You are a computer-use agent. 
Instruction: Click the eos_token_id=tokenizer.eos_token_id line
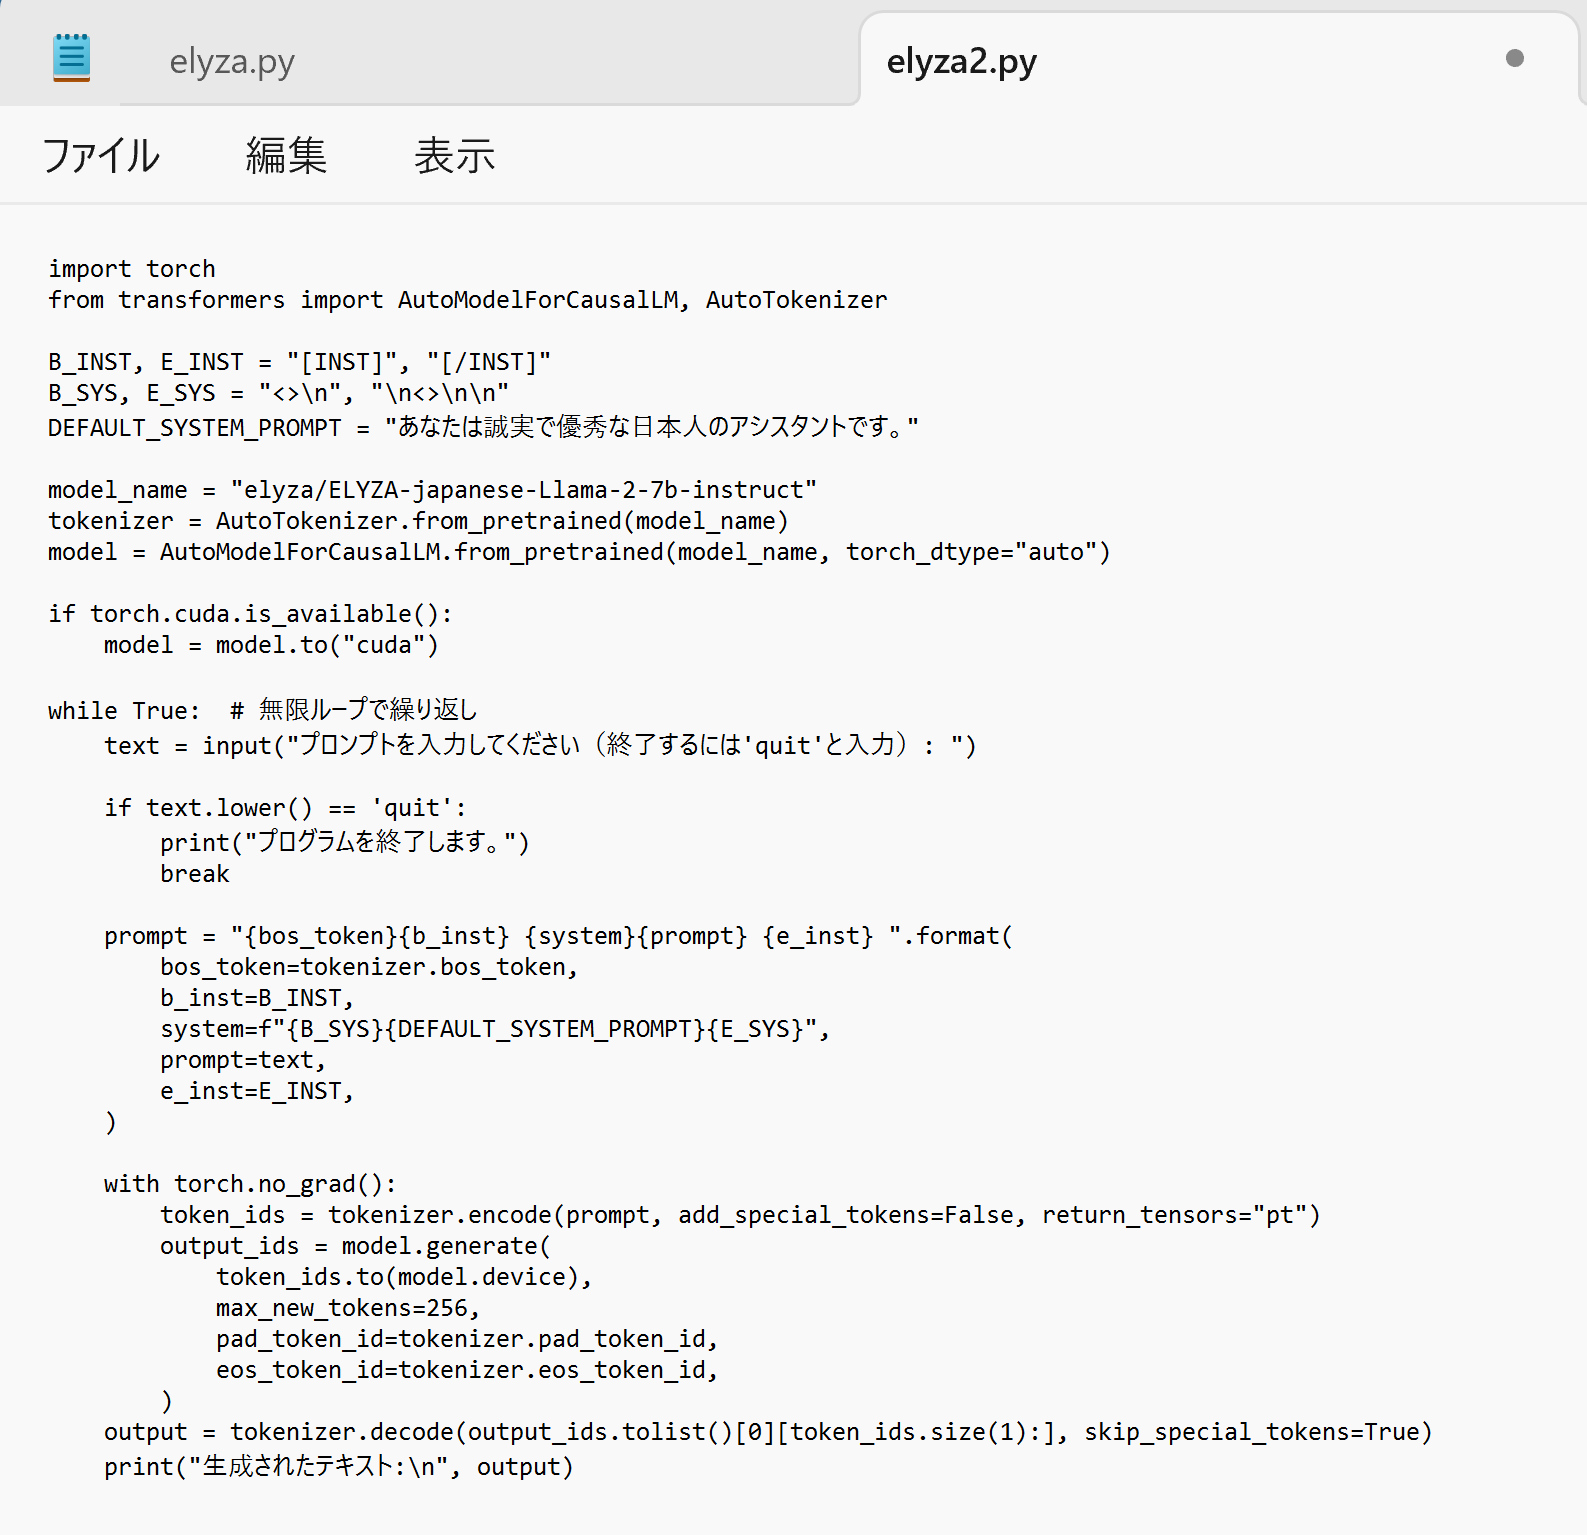point(467,1370)
